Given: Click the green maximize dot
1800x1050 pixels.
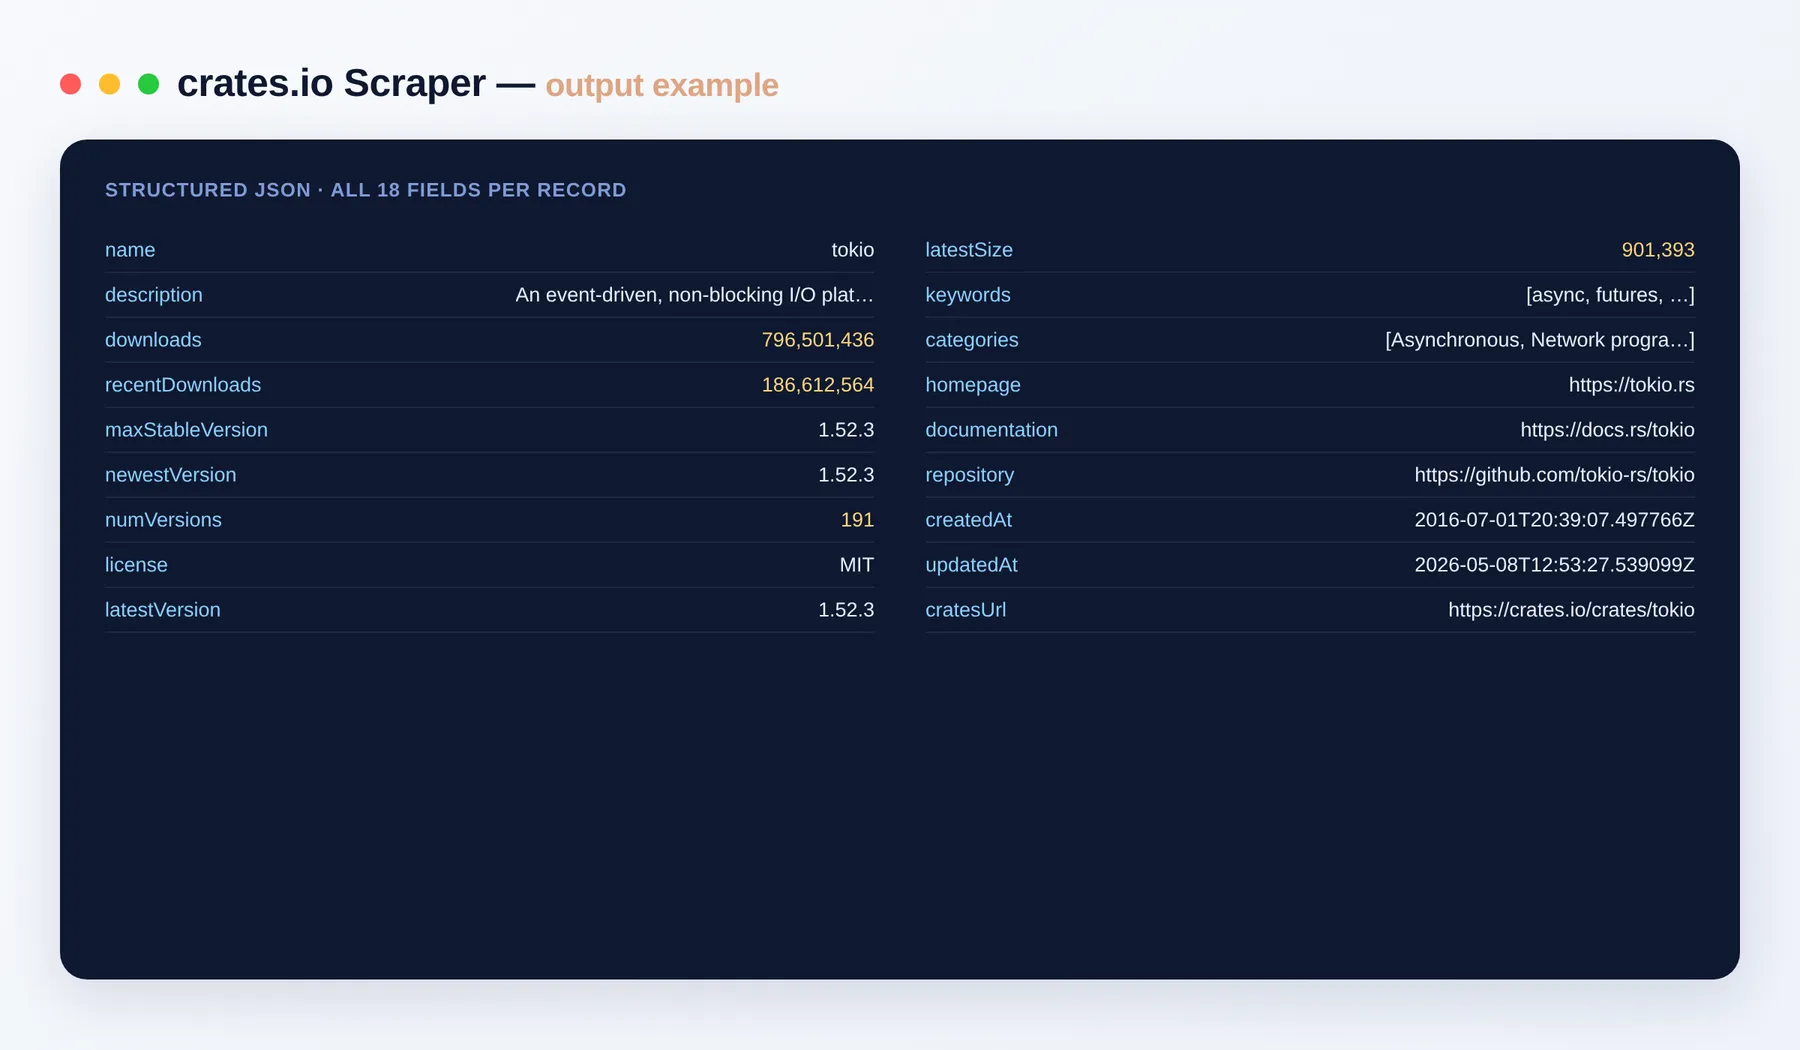Looking at the screenshot, I should 148,84.
